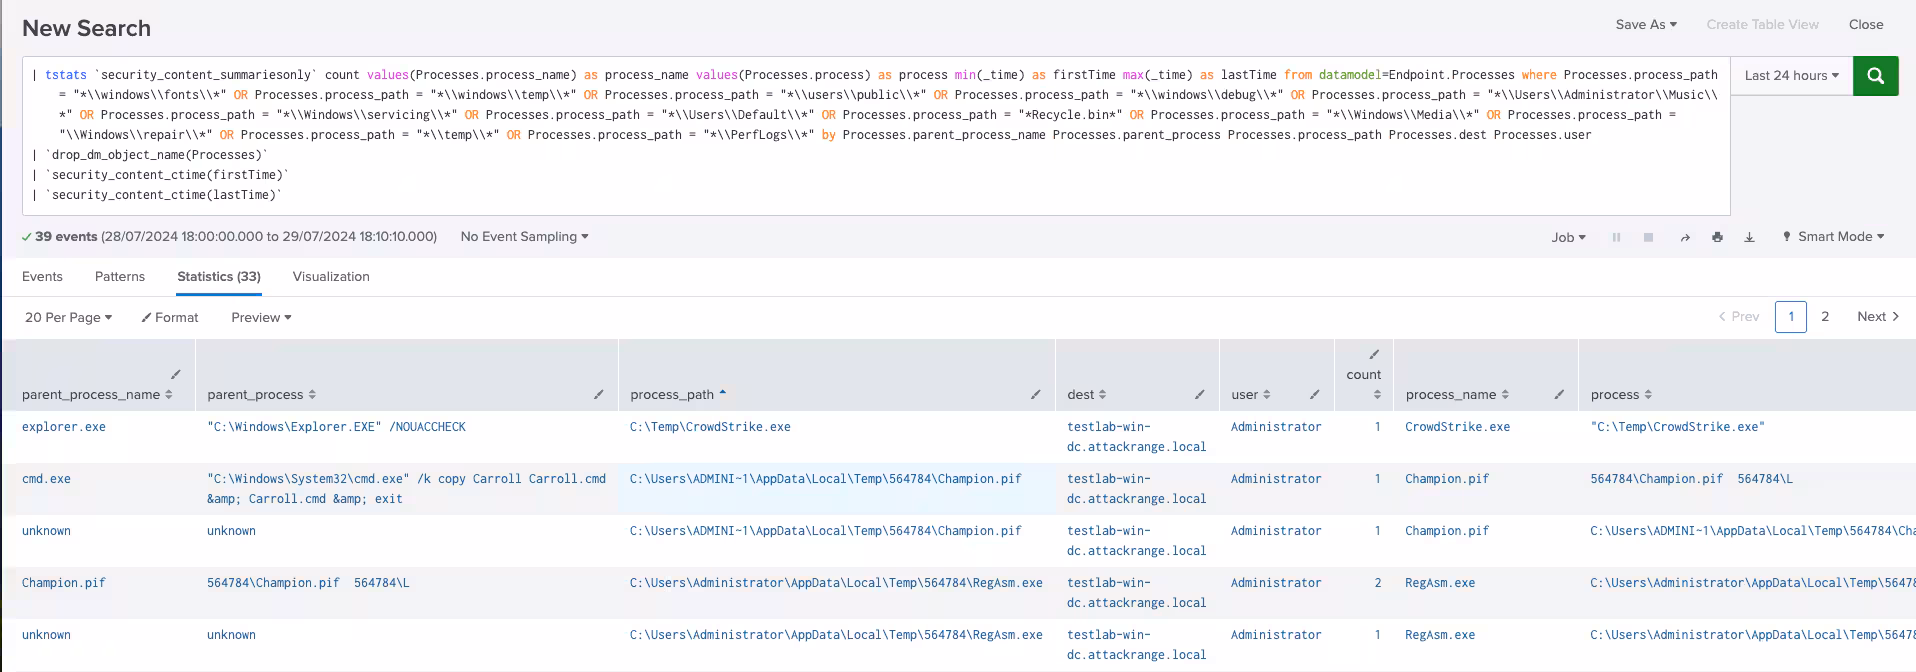Click the Export download icon
This screenshot has height=672, width=1916.
[1749, 238]
